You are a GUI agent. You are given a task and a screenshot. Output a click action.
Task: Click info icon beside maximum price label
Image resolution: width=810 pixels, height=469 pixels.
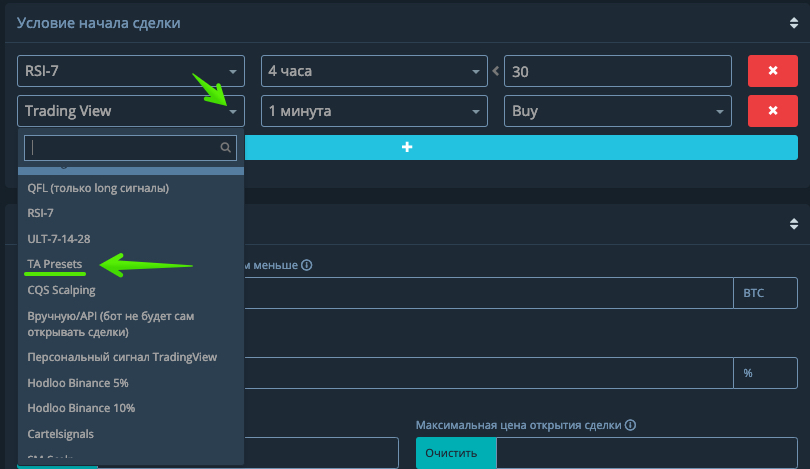click(631, 425)
